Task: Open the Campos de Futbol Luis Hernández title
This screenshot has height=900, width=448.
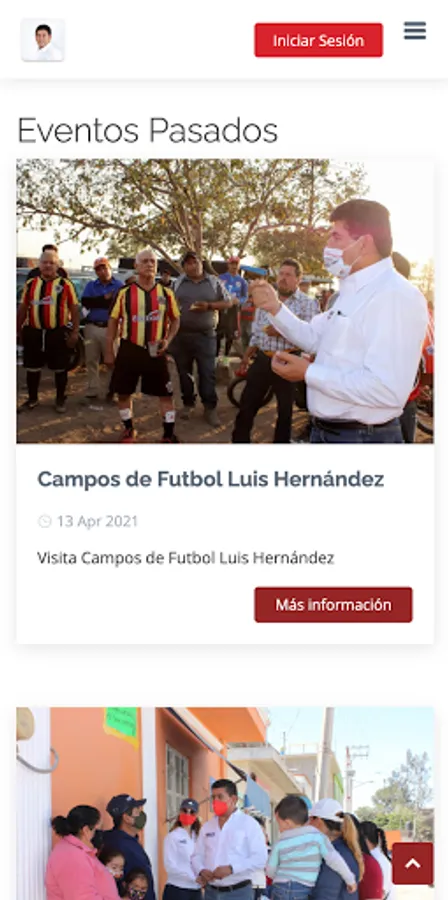Action: coord(211,479)
